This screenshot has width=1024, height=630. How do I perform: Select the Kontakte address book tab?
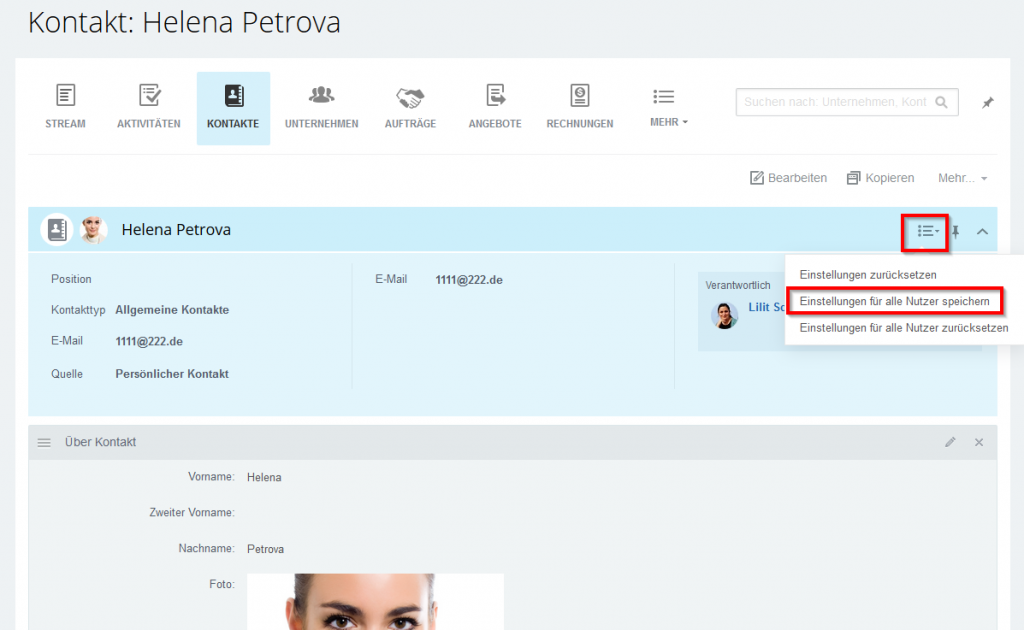(x=233, y=108)
